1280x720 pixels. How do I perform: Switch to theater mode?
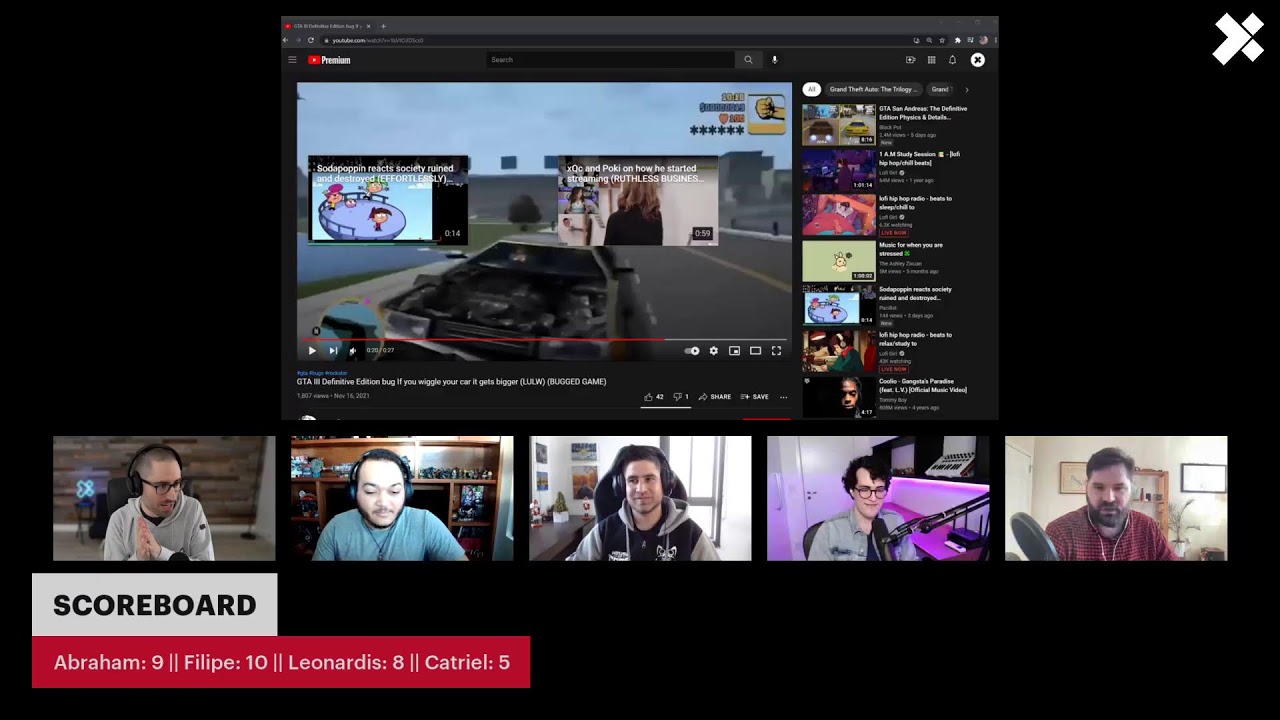[755, 351]
